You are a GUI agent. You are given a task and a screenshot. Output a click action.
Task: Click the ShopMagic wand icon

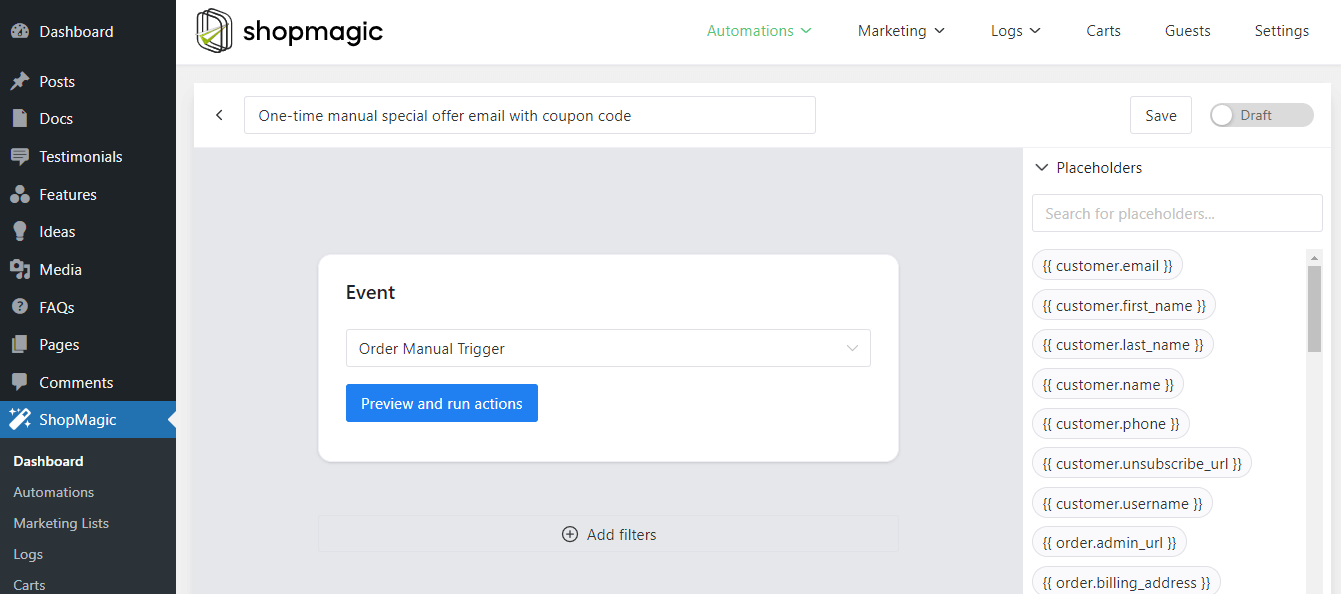pos(19,420)
